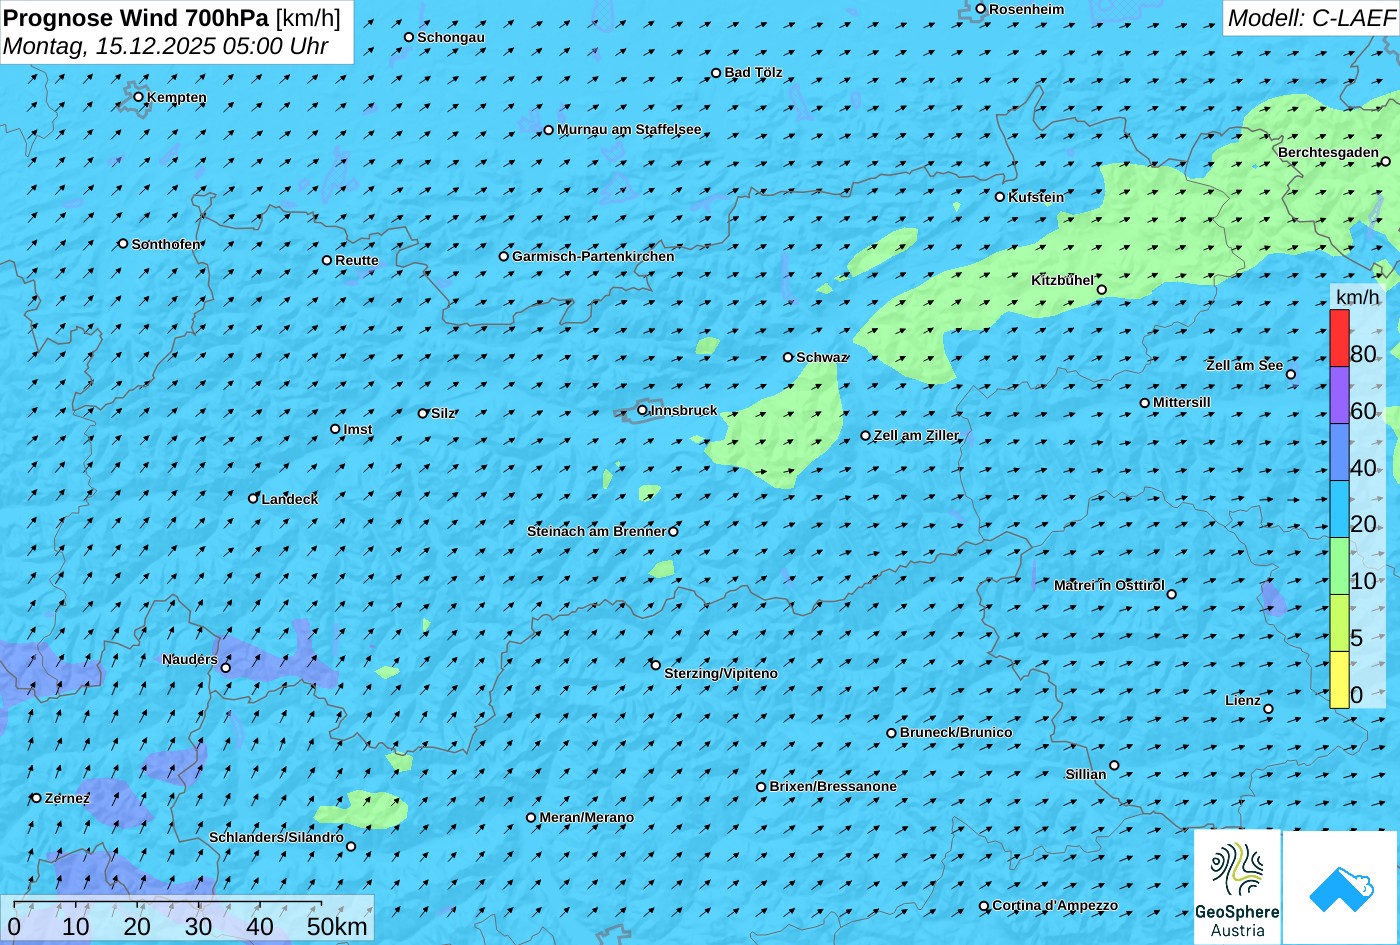Click the Kitzbühel city marker
The width and height of the screenshot is (1400, 945).
coord(1102,290)
